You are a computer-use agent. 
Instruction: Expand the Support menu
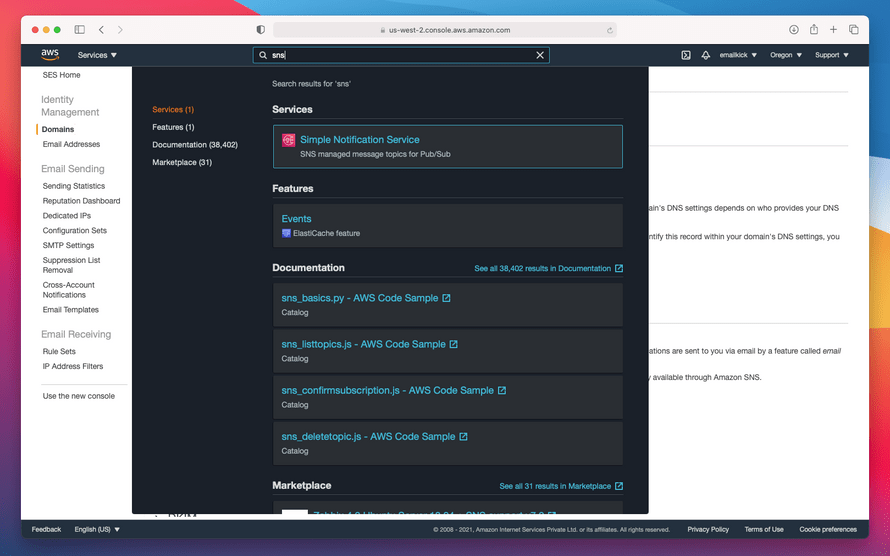click(832, 55)
